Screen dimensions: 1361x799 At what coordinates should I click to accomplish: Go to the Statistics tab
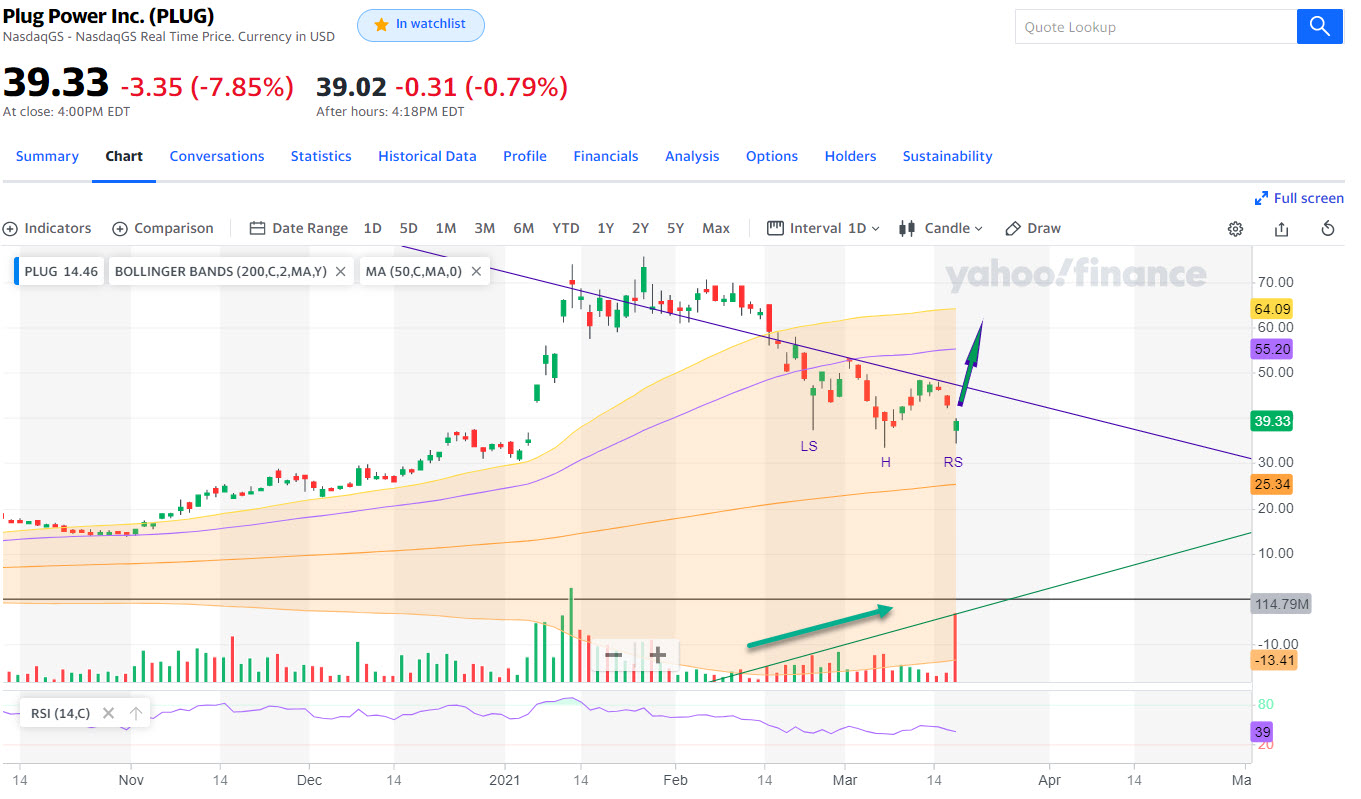point(321,156)
